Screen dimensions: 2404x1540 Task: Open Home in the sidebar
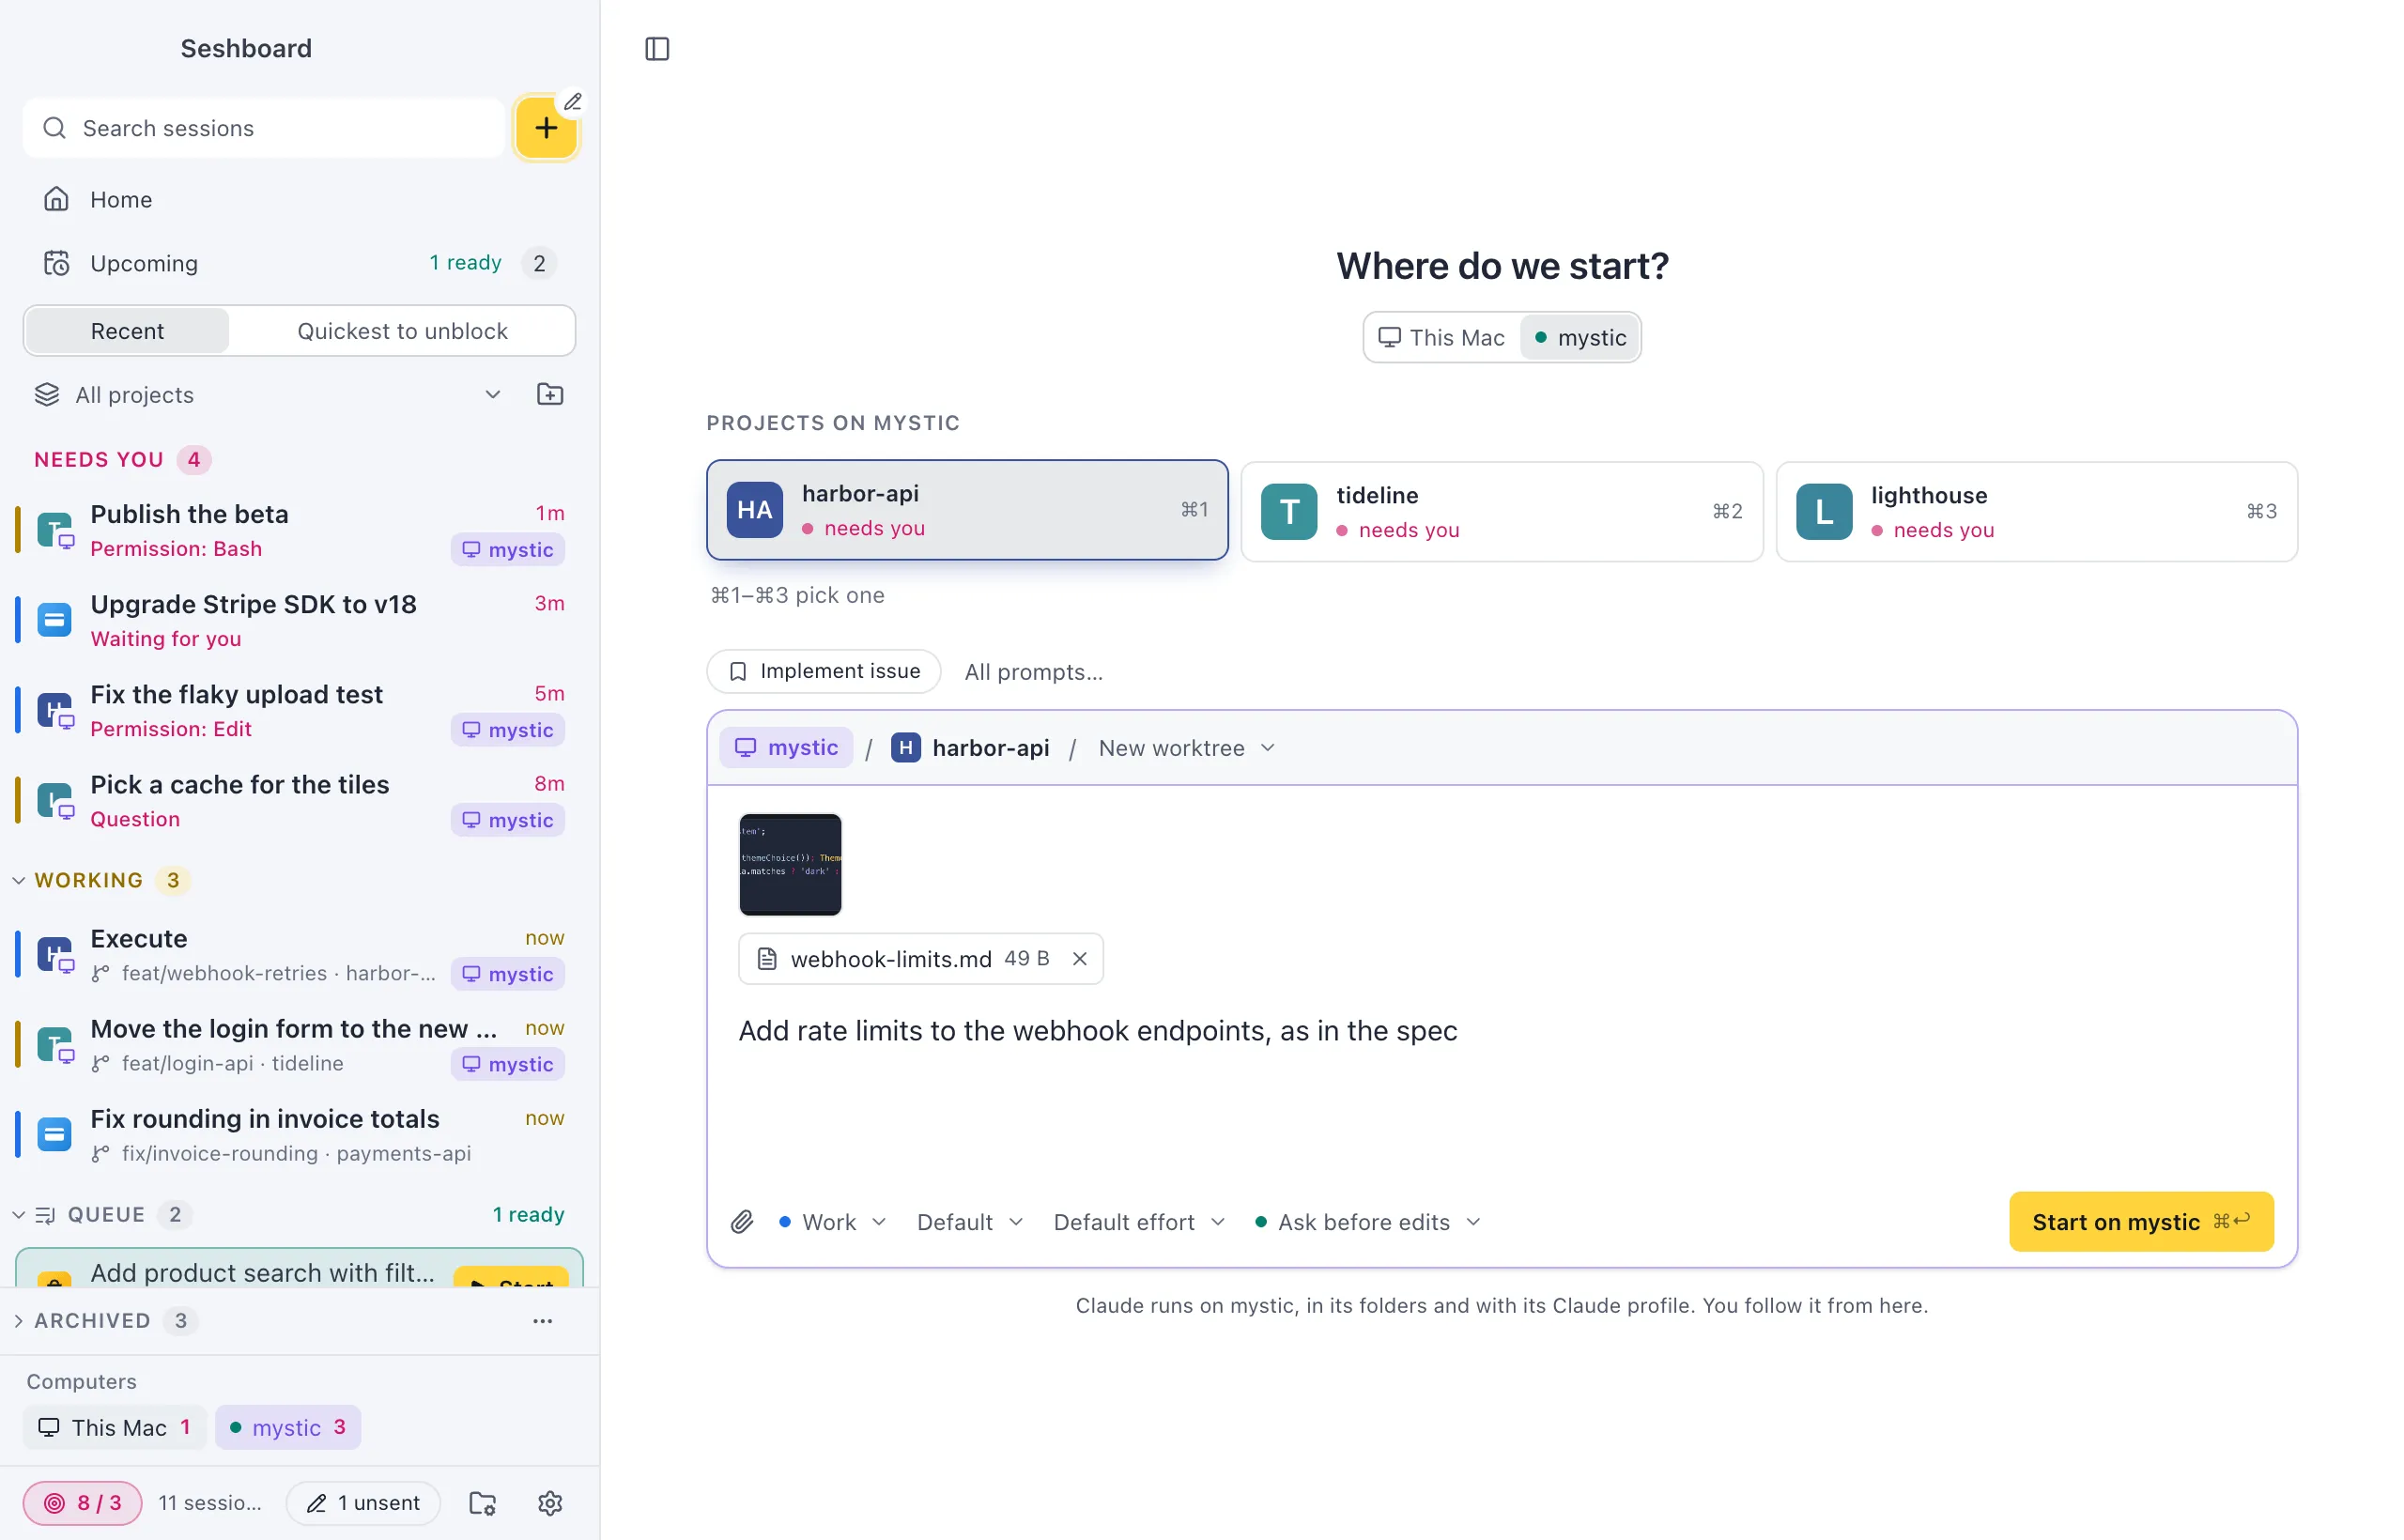coord(299,199)
